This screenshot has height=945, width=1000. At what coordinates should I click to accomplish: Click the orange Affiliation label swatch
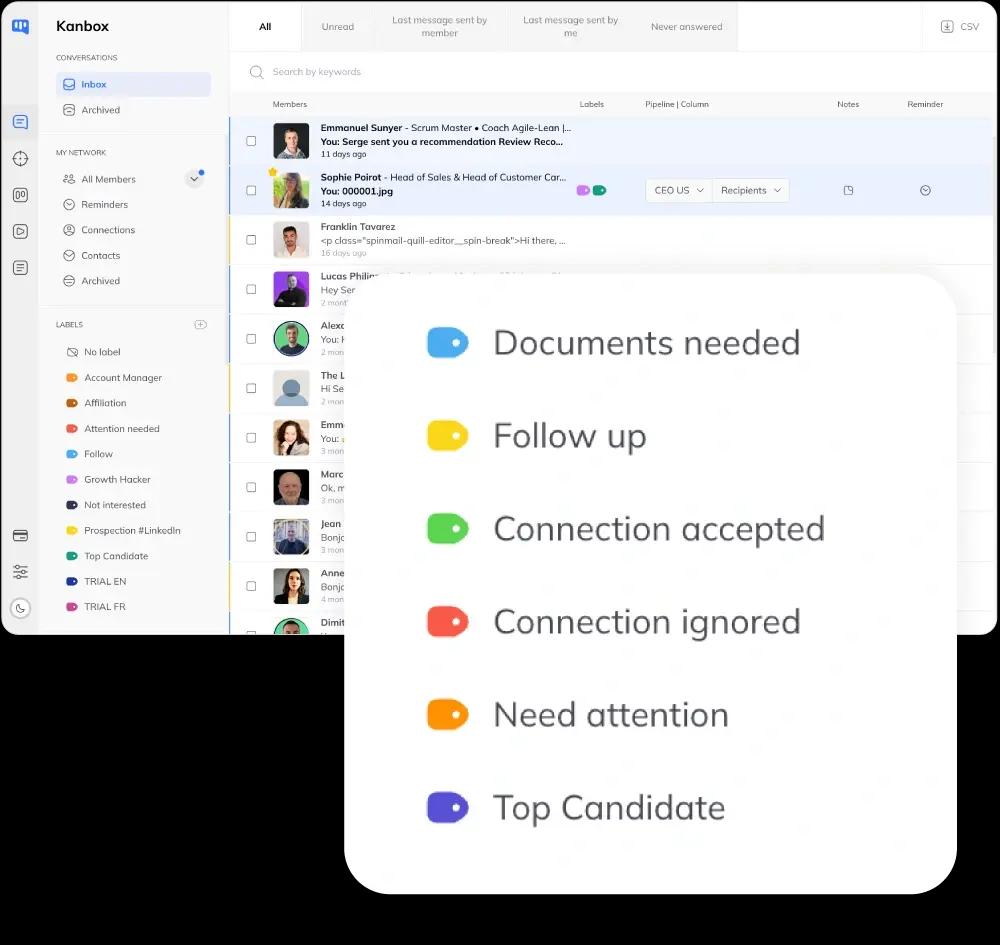coord(72,403)
